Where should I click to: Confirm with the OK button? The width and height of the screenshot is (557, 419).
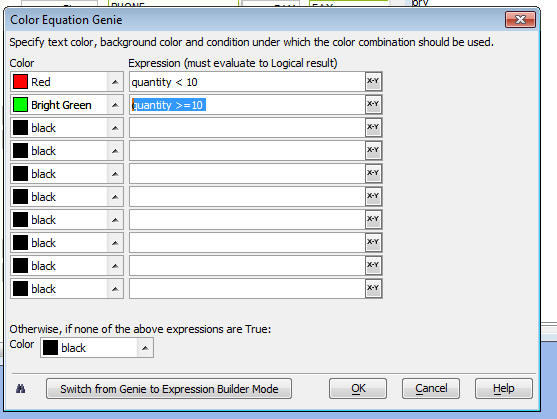(x=358, y=388)
